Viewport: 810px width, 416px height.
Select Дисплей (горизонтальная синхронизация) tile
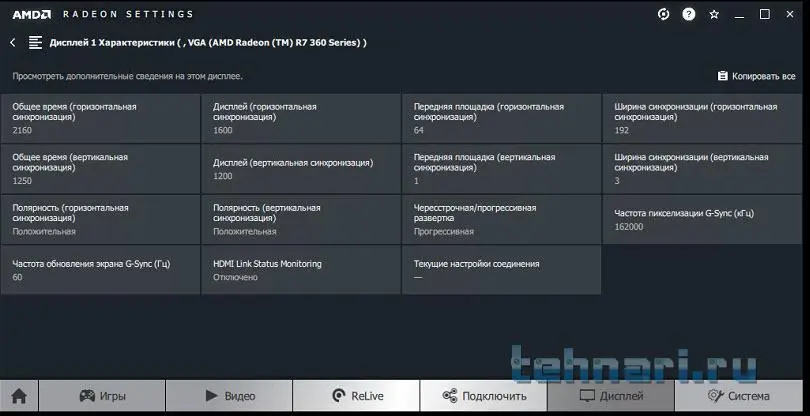(301, 118)
